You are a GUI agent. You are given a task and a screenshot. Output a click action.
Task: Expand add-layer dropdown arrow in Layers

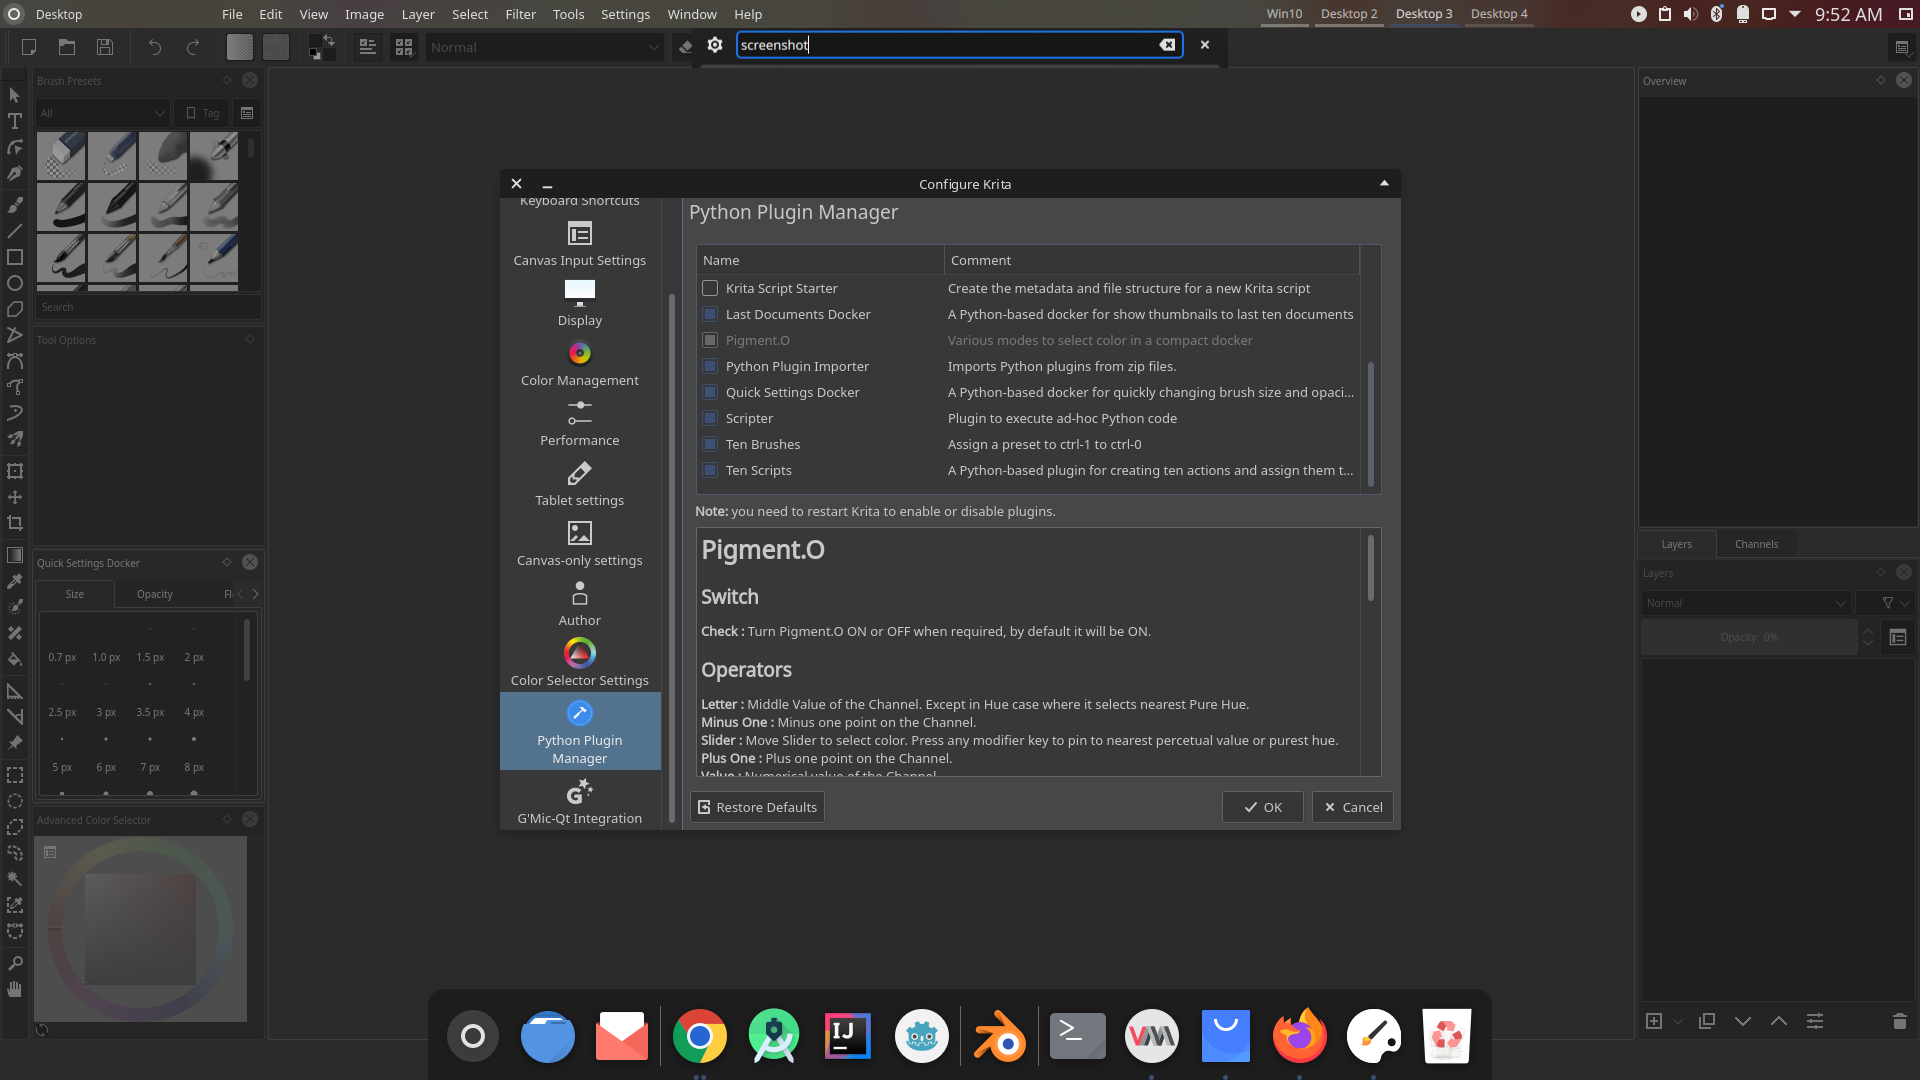pos(1678,1021)
